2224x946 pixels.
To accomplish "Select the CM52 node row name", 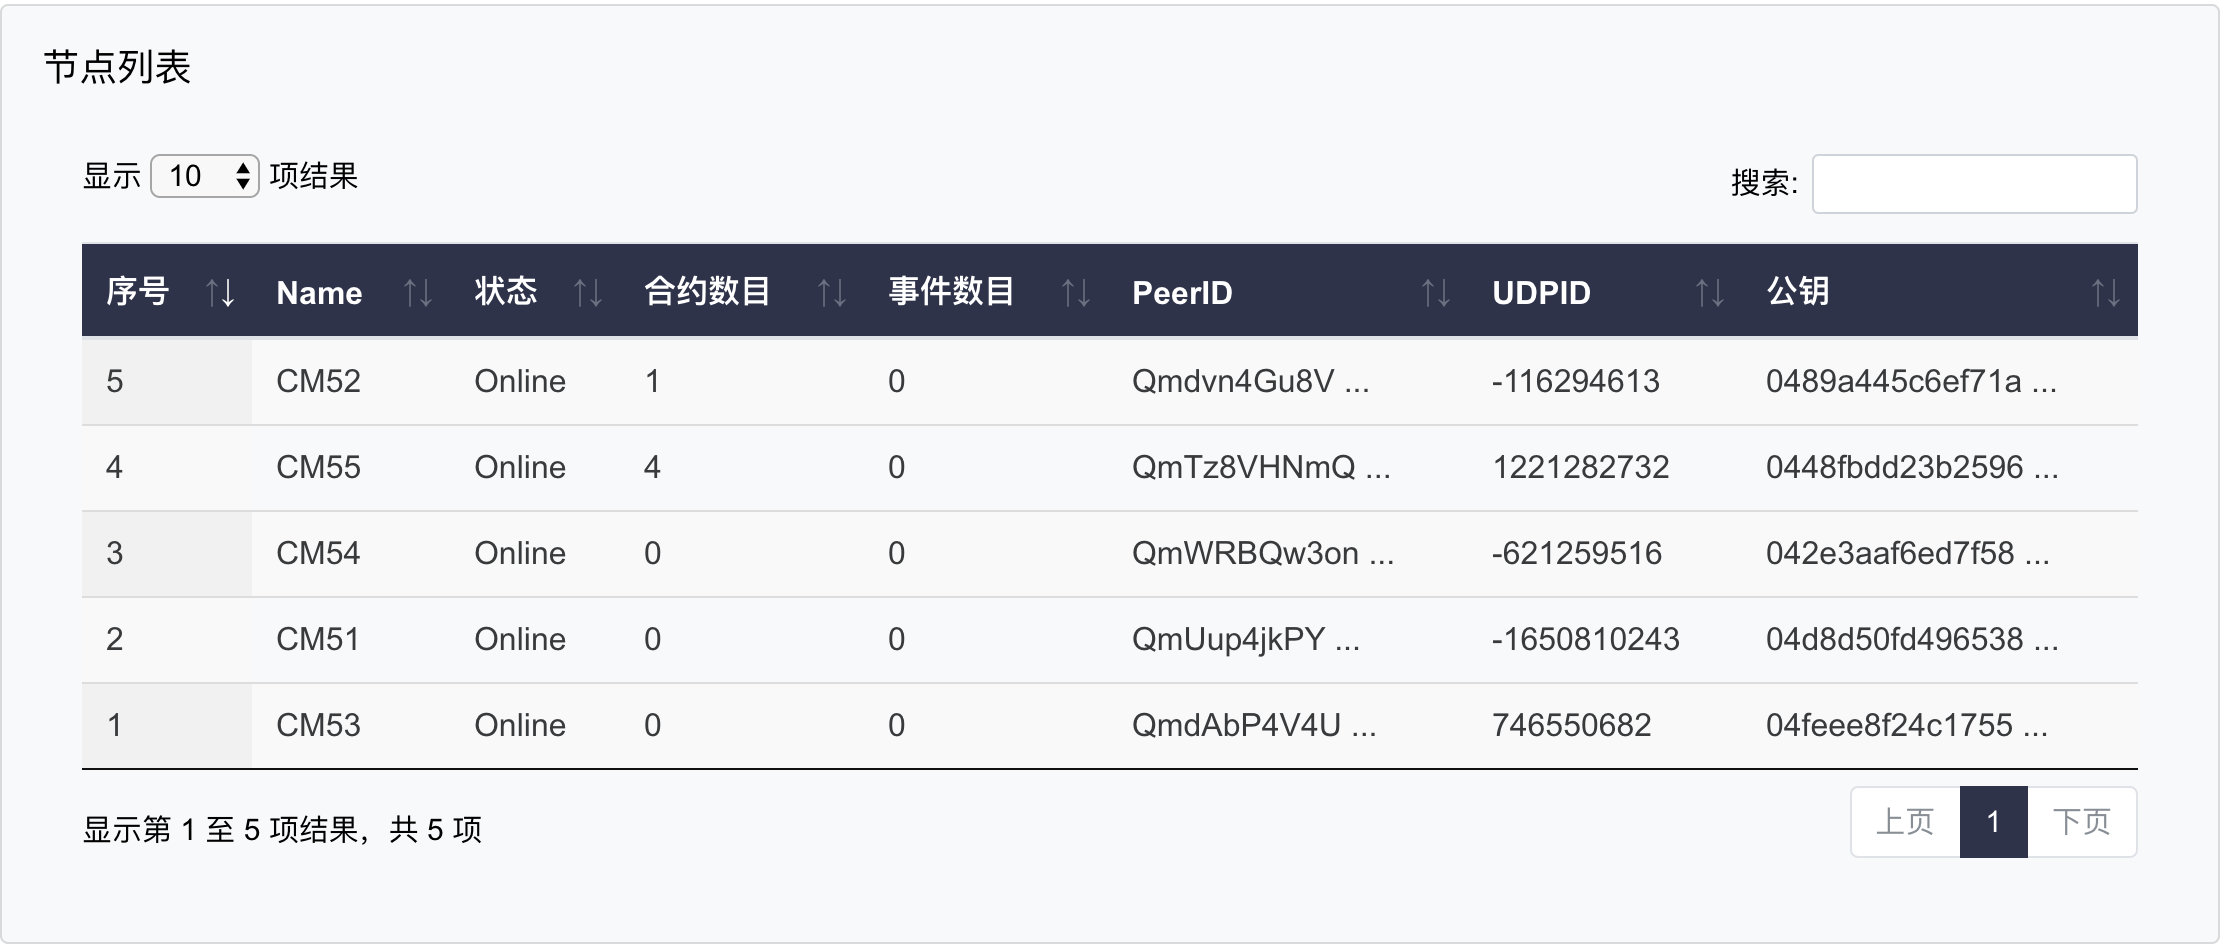I will [x=318, y=381].
